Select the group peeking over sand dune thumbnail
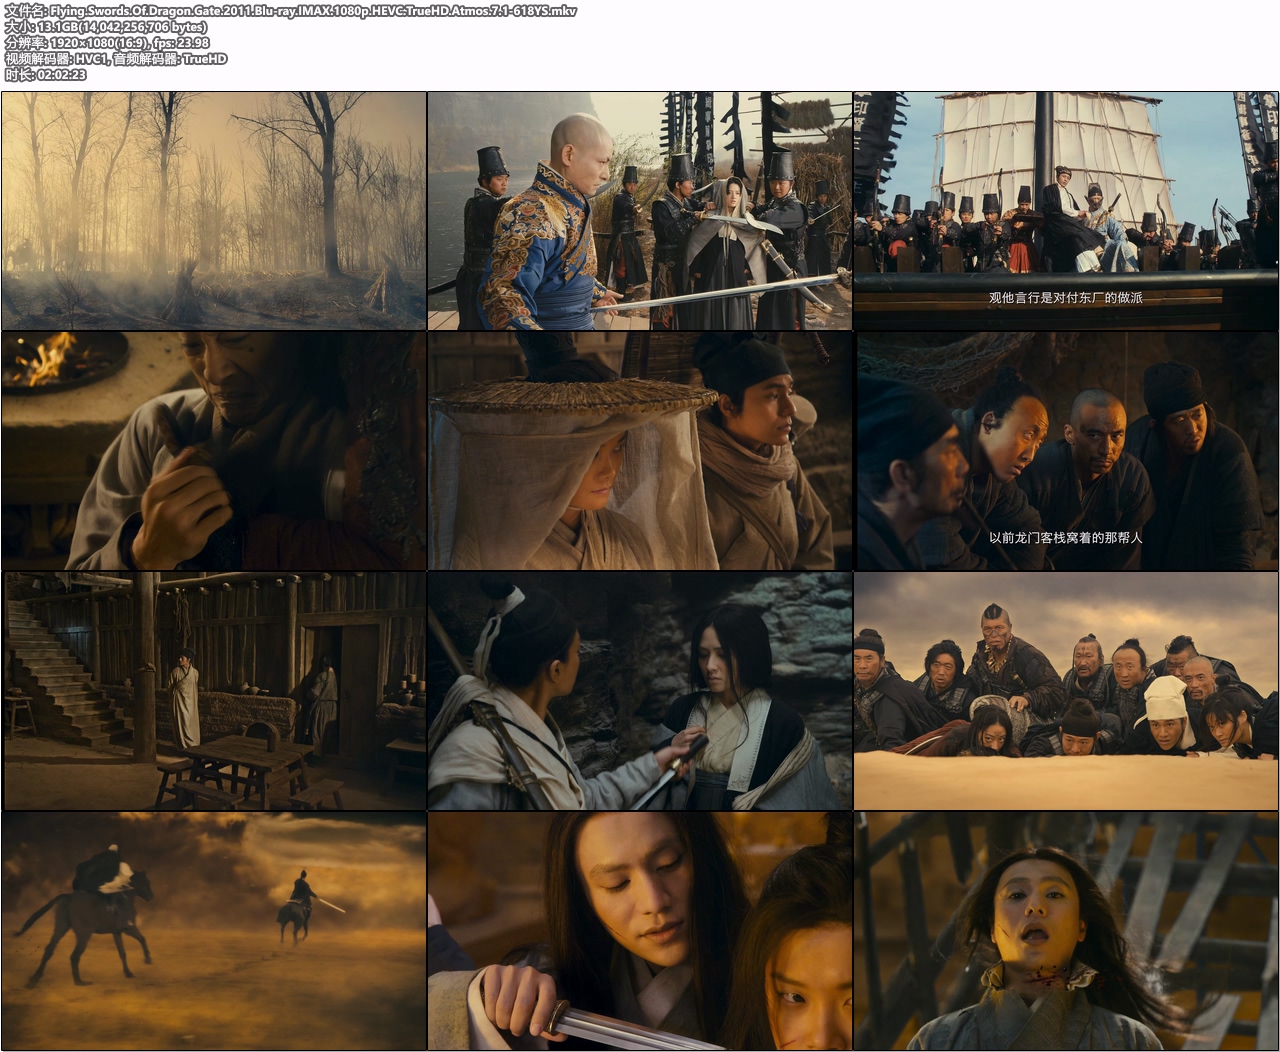 click(1066, 691)
